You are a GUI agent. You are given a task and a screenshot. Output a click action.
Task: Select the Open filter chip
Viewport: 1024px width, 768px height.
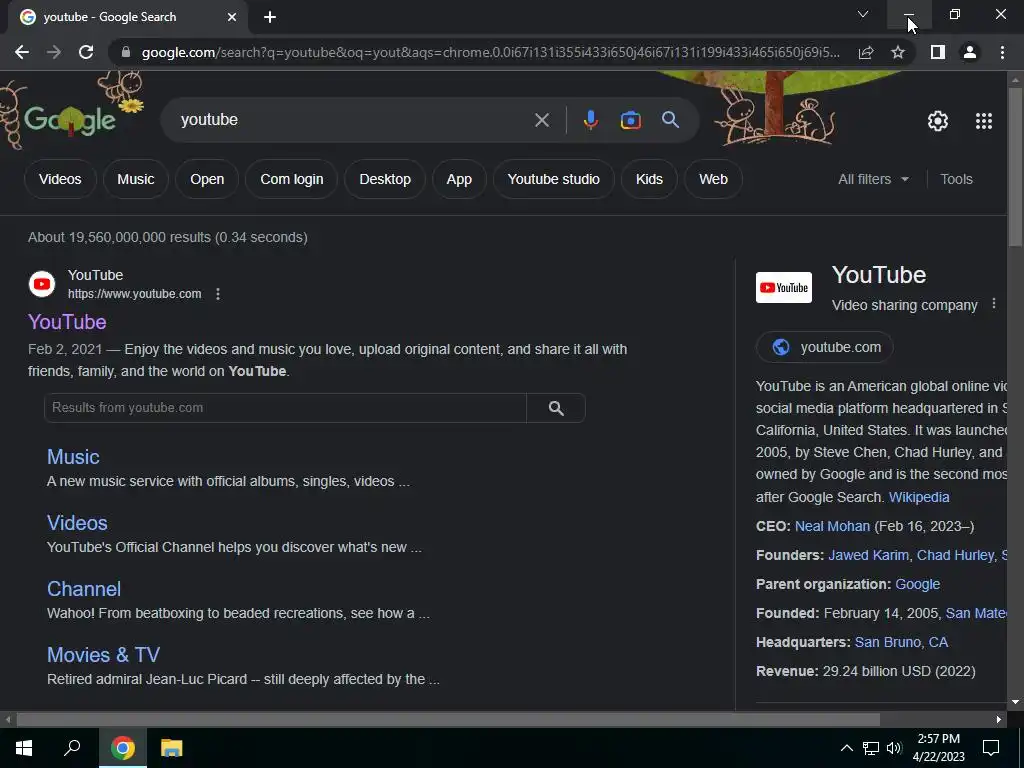pyautogui.click(x=207, y=179)
